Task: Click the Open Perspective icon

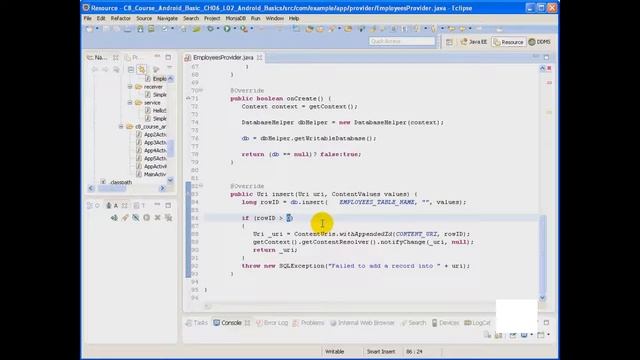Action: point(449,42)
